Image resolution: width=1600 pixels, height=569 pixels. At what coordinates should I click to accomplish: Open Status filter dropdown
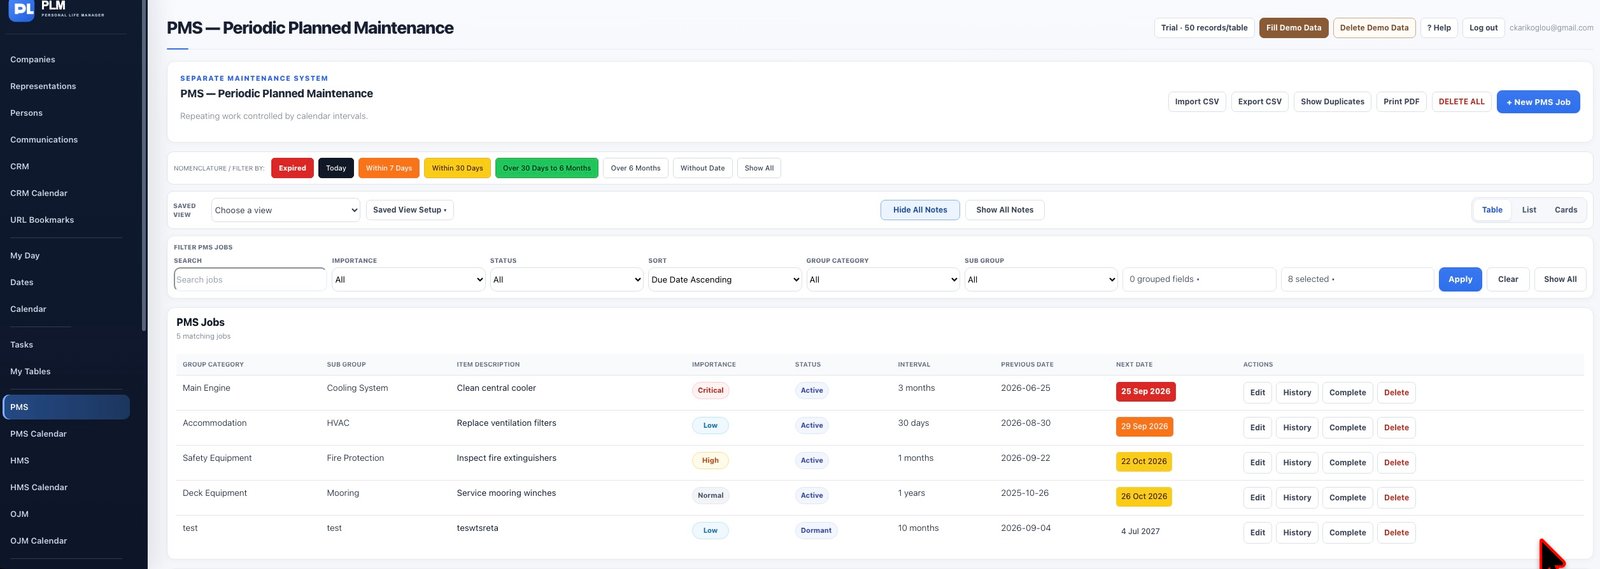[x=567, y=280]
